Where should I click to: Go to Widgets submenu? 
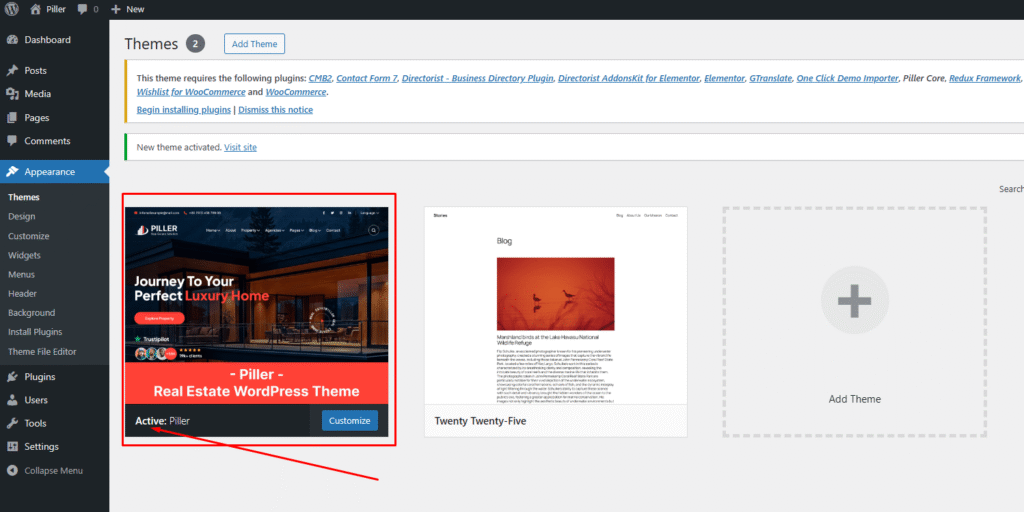24,255
